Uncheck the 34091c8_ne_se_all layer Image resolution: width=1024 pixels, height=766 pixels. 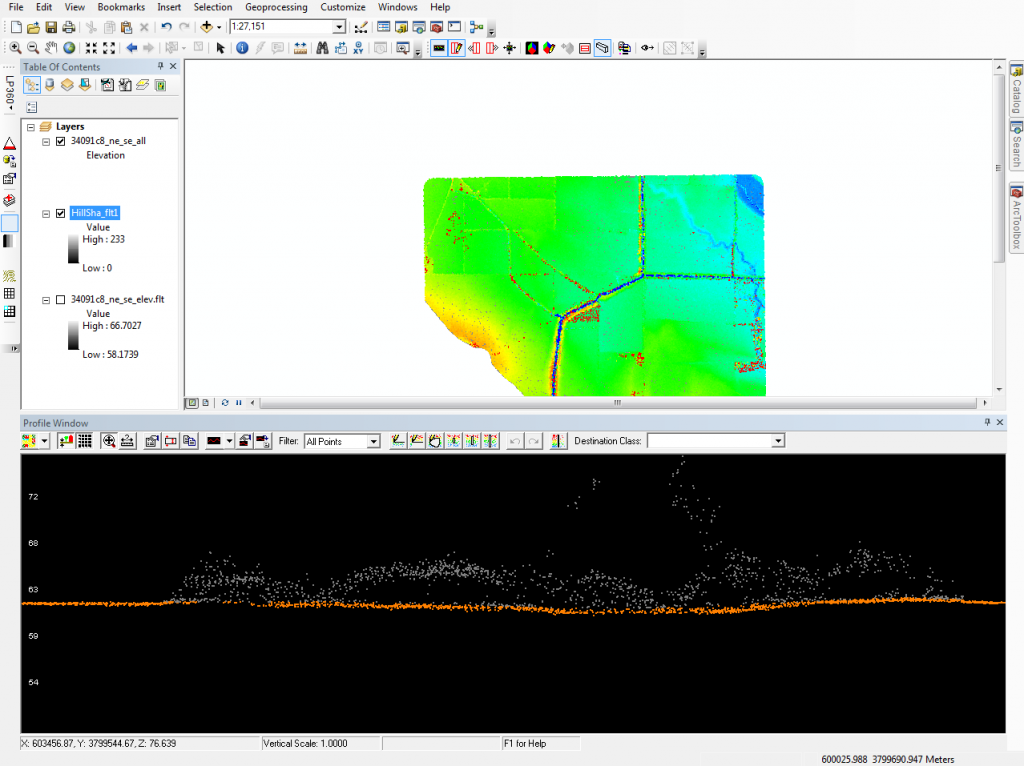(60, 140)
